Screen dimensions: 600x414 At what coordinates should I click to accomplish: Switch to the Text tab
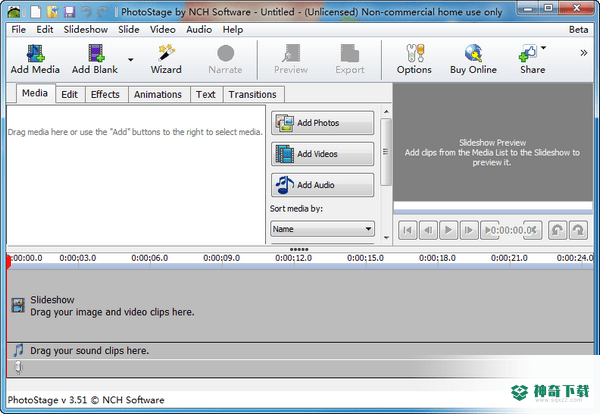tap(206, 95)
